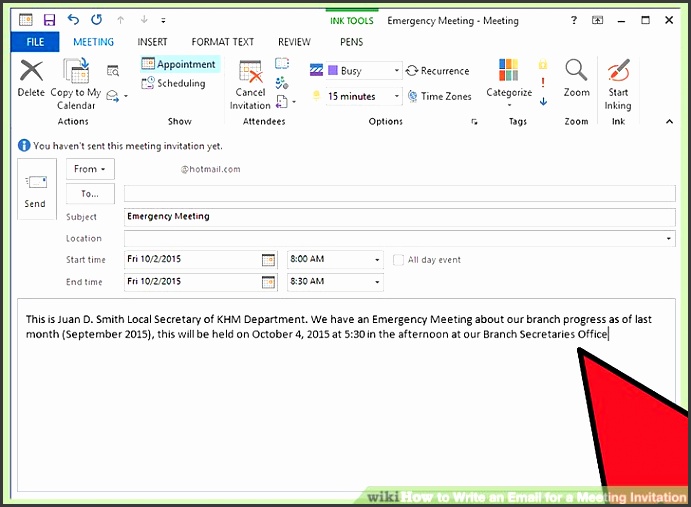Click the Delete meeting icon

point(31,72)
